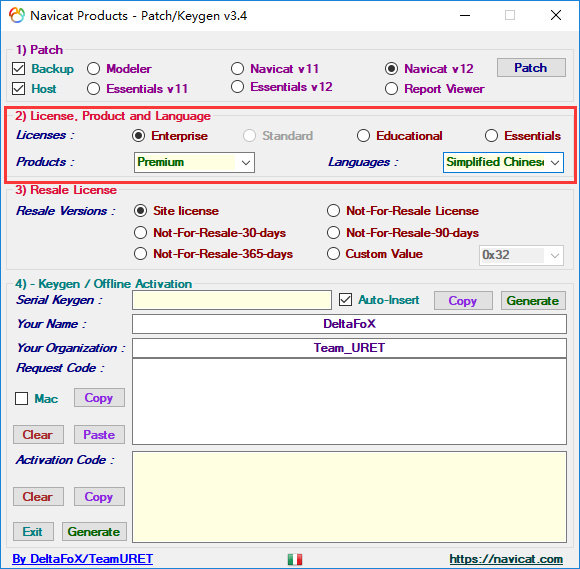The width and height of the screenshot is (580, 569).
Task: Click the bottom Generate activation button
Action: 94,532
